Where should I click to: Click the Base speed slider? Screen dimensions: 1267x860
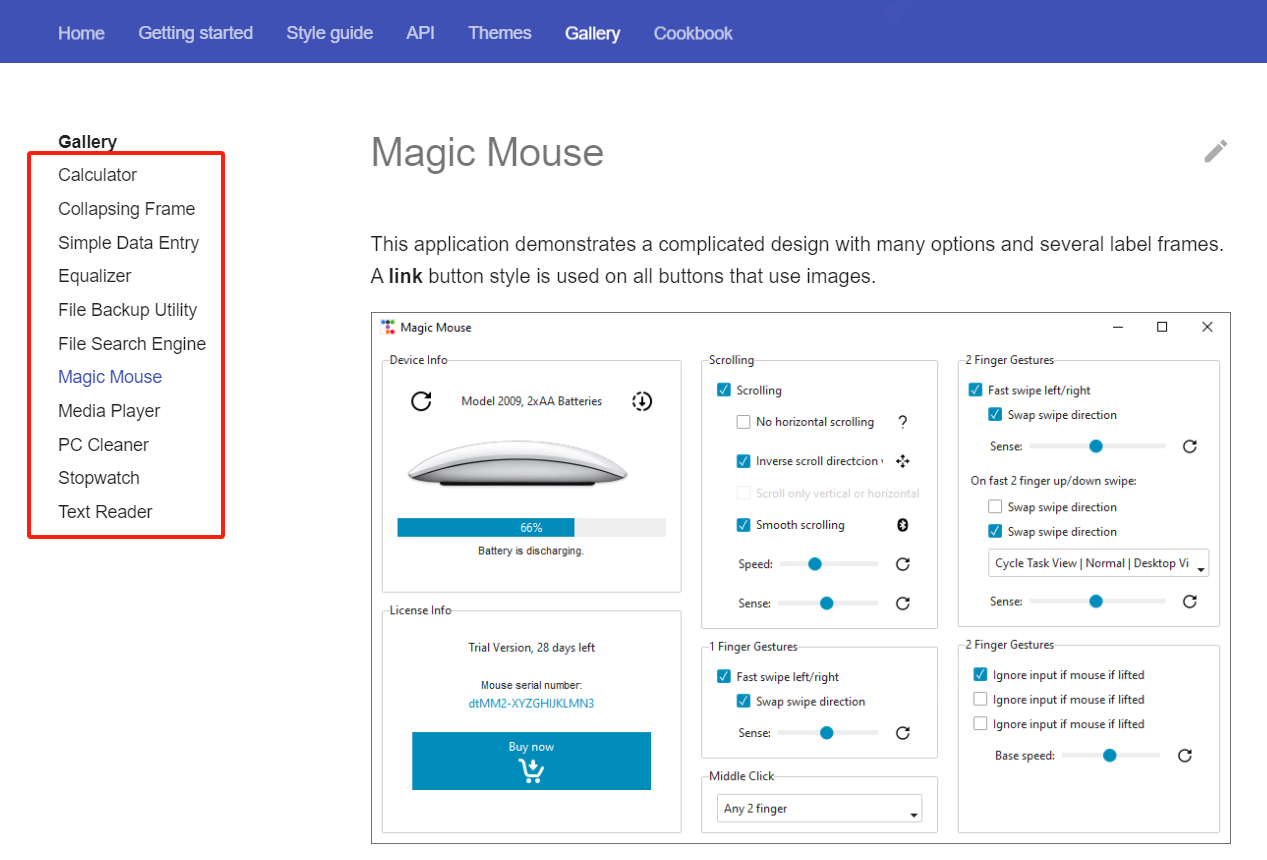[1110, 756]
